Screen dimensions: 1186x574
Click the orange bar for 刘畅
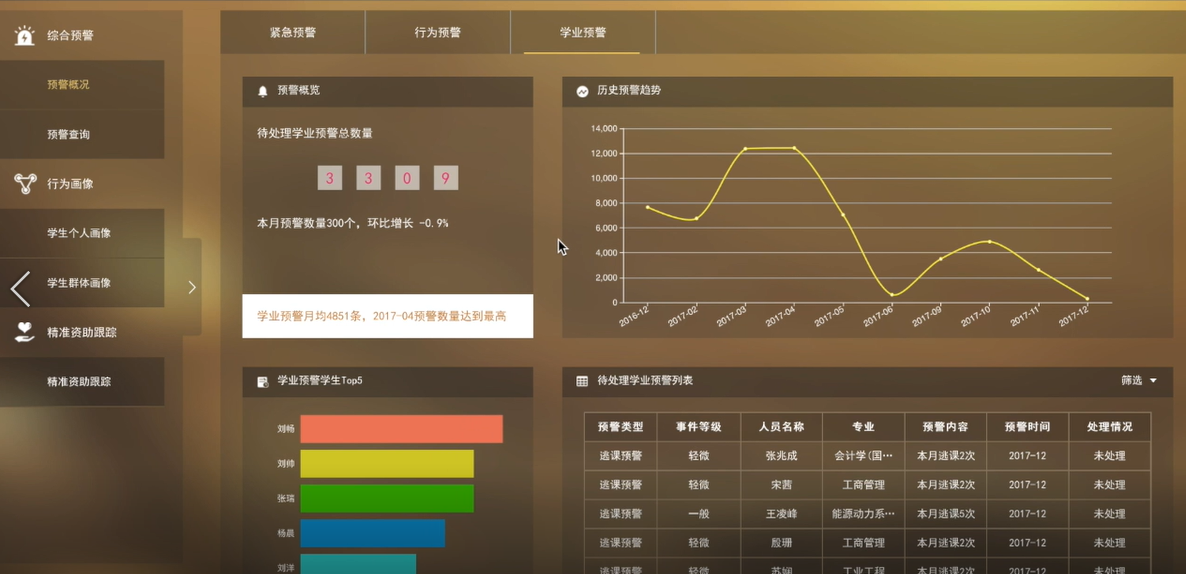tap(401, 429)
